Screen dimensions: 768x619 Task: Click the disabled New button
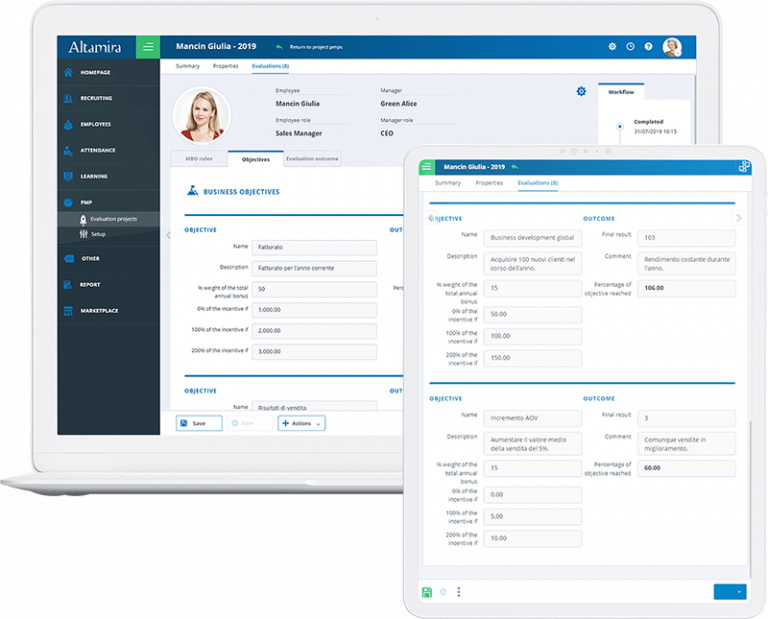[x=250, y=423]
